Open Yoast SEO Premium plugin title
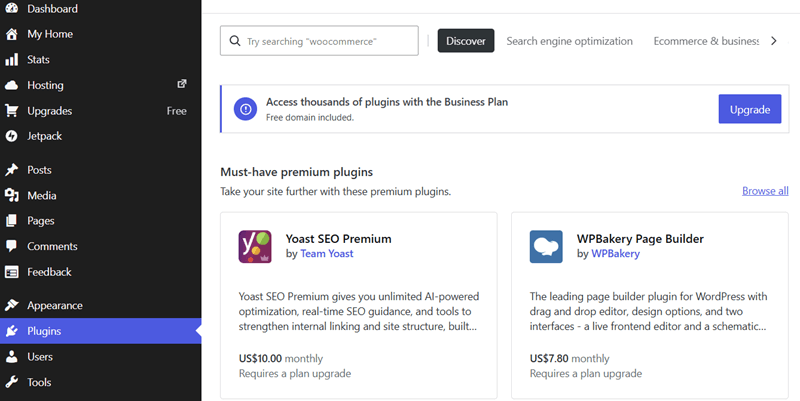Viewport: 800px width, 401px height. (x=338, y=239)
